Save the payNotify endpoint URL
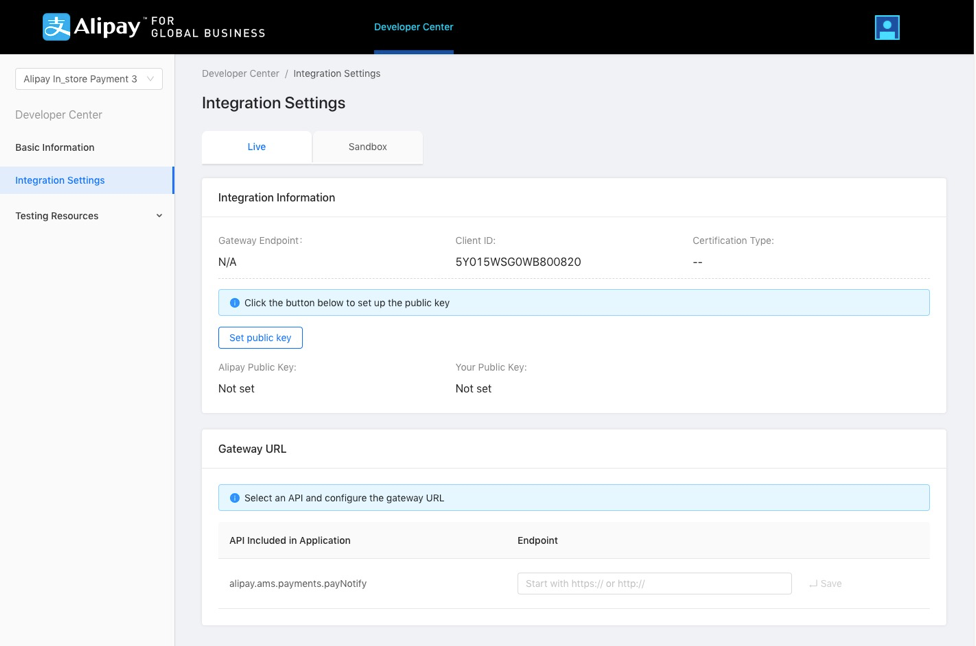The width and height of the screenshot is (976, 646). pos(826,584)
